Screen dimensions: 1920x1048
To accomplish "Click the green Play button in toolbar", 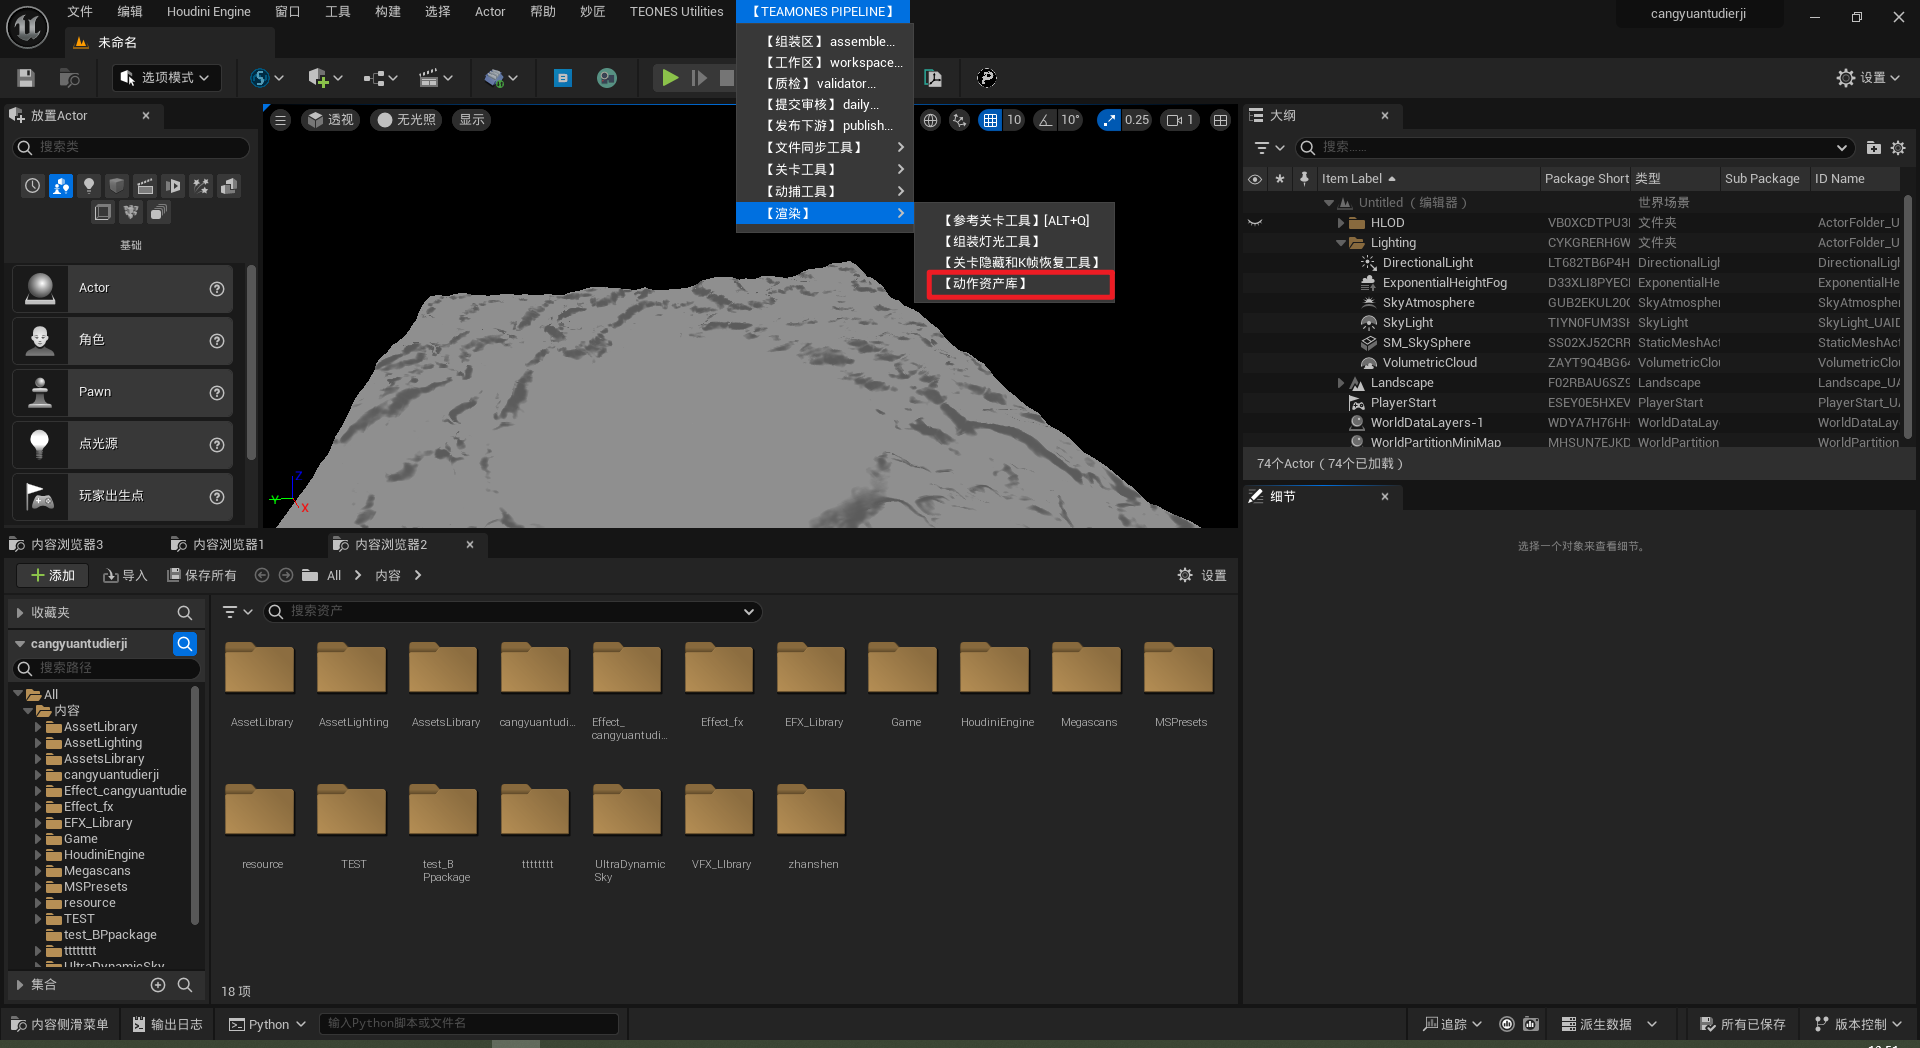I will [x=670, y=78].
